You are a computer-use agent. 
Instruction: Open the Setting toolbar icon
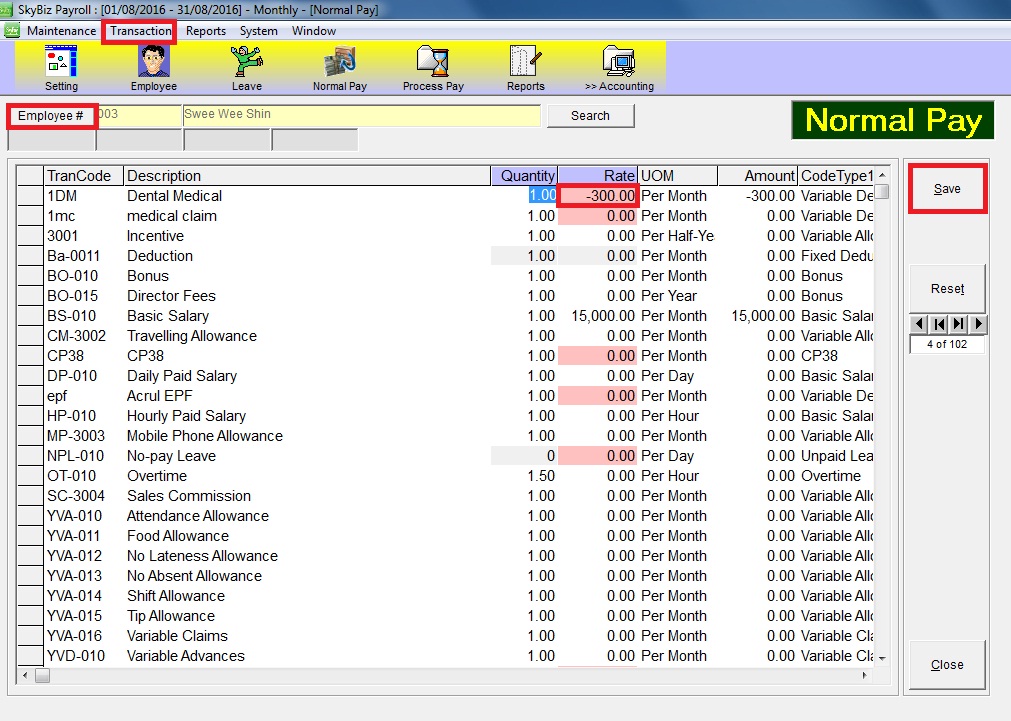tap(61, 66)
